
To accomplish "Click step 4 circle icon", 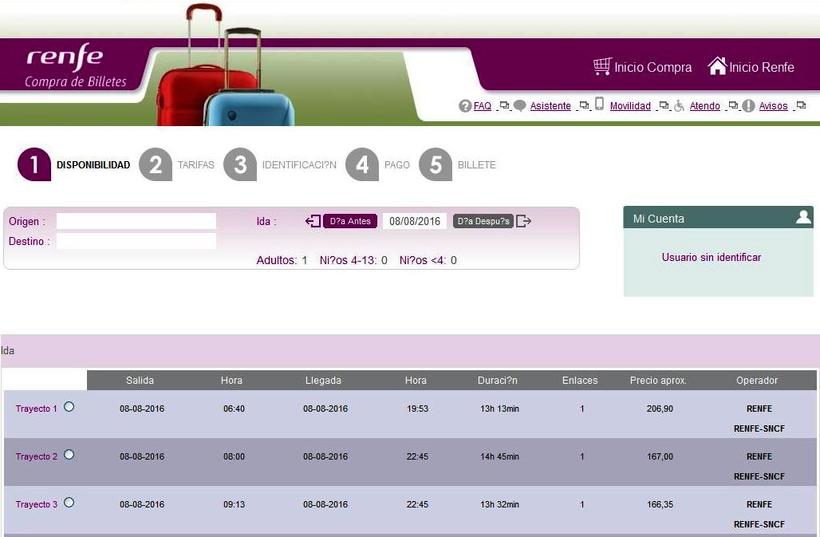I will (362, 164).
